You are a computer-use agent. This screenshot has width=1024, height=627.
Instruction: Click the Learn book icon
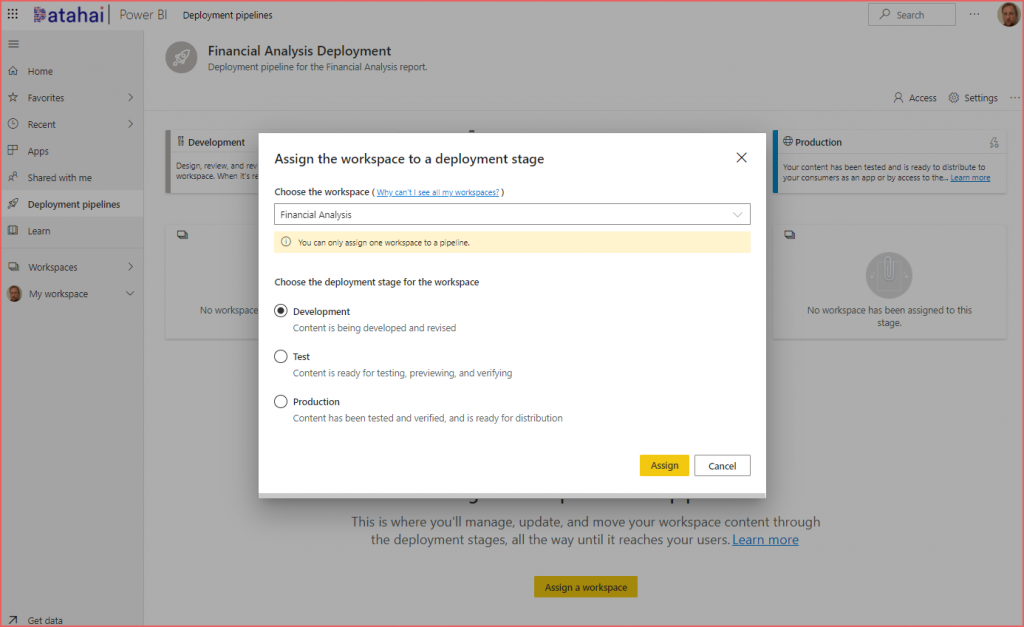(x=13, y=231)
